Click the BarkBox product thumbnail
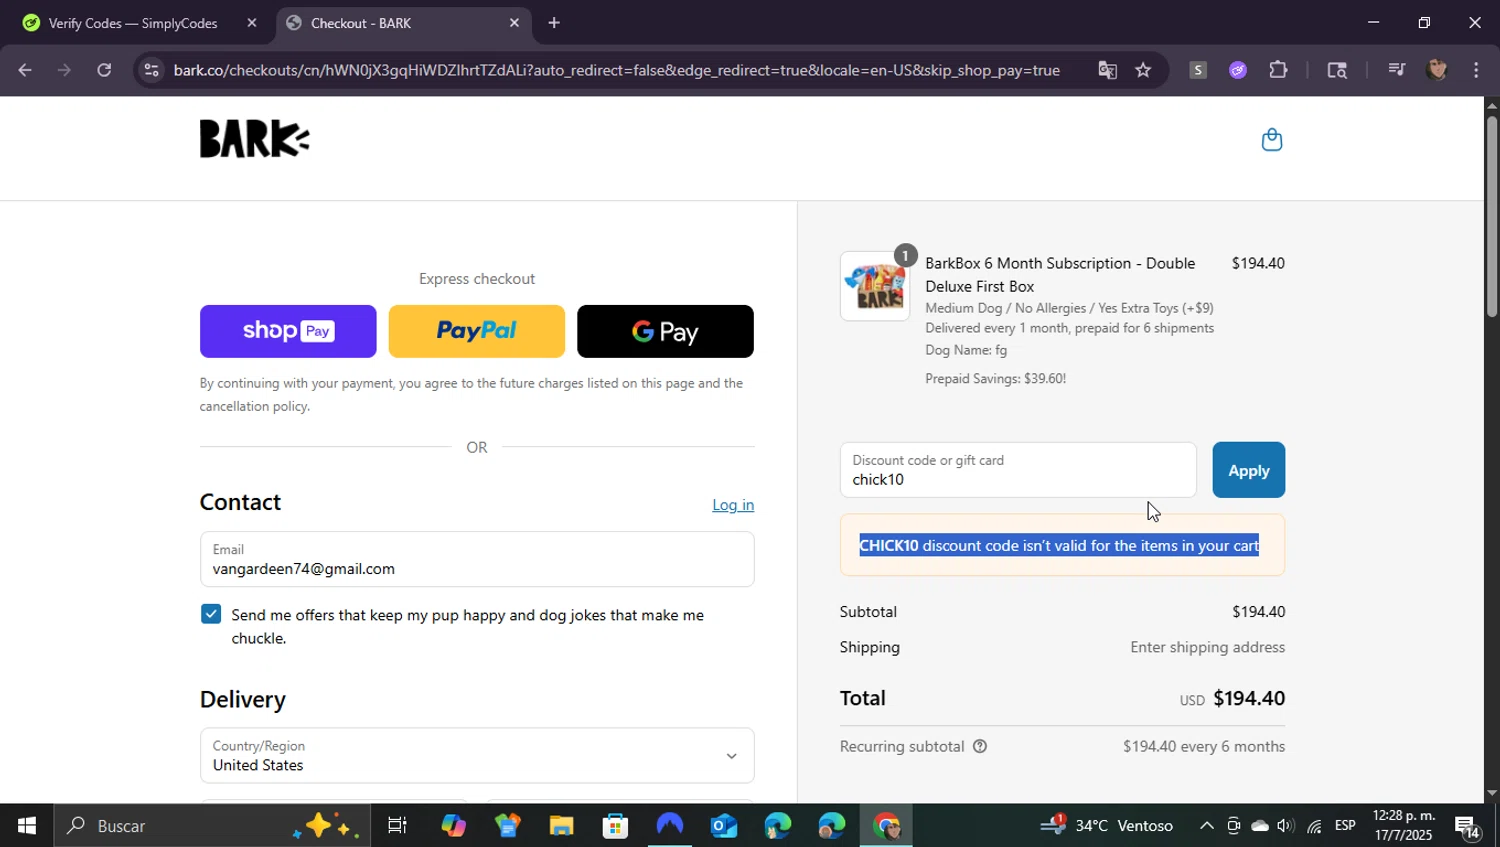Screen dimensions: 1500x847 point(875,286)
